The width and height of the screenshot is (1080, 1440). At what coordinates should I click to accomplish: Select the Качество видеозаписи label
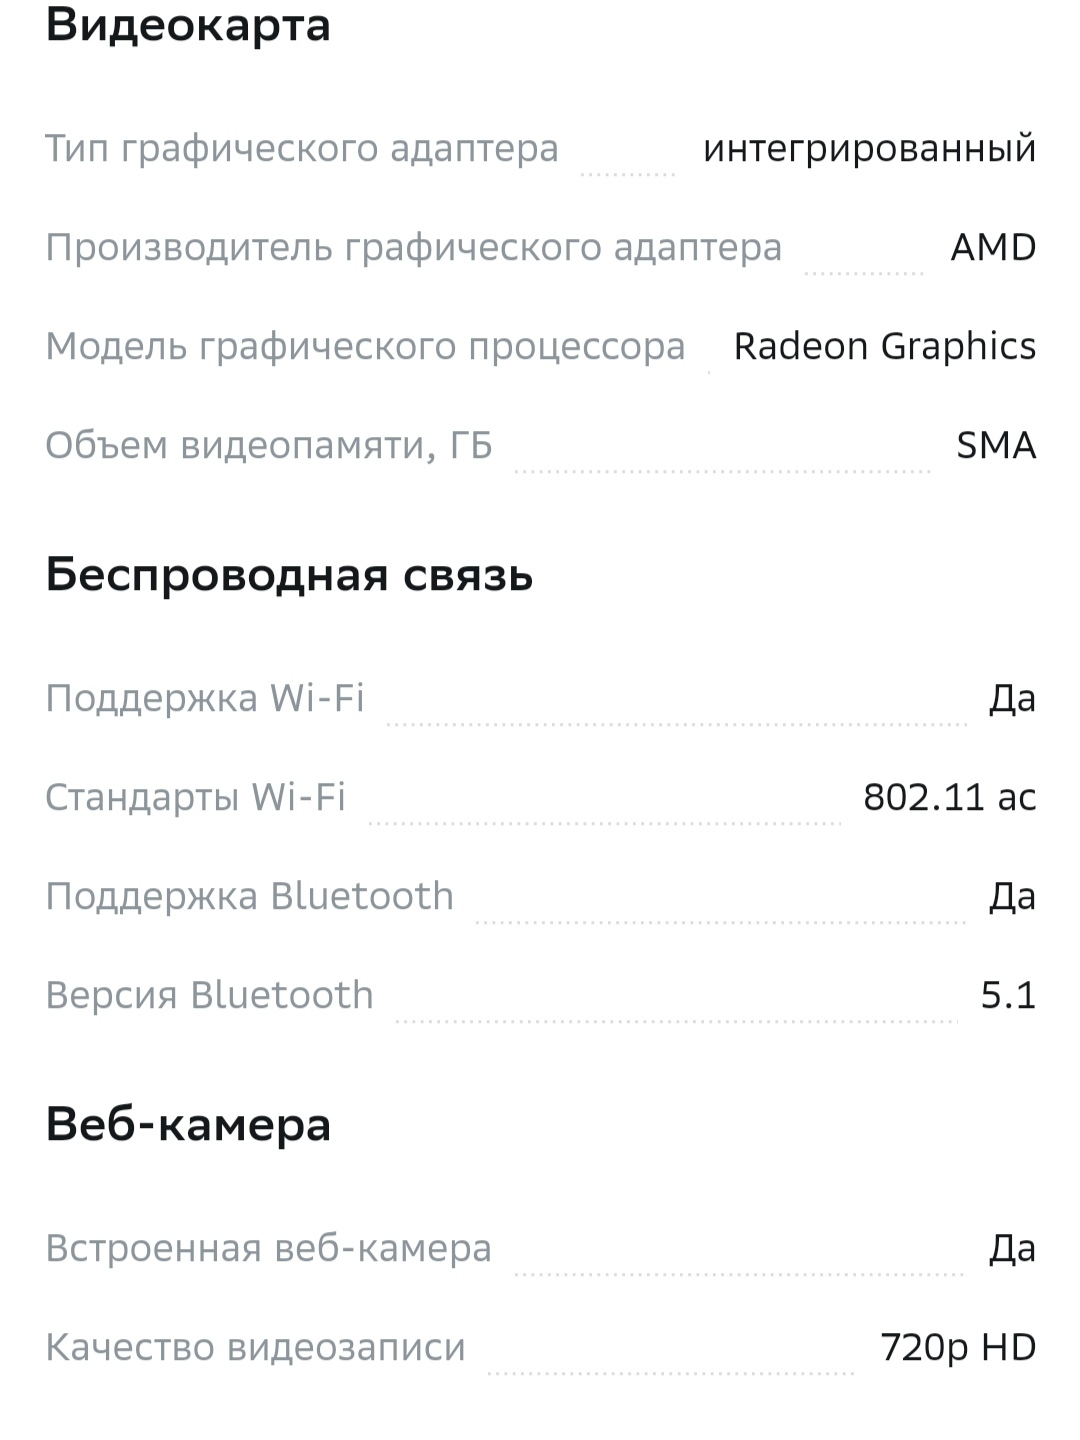tap(255, 1347)
